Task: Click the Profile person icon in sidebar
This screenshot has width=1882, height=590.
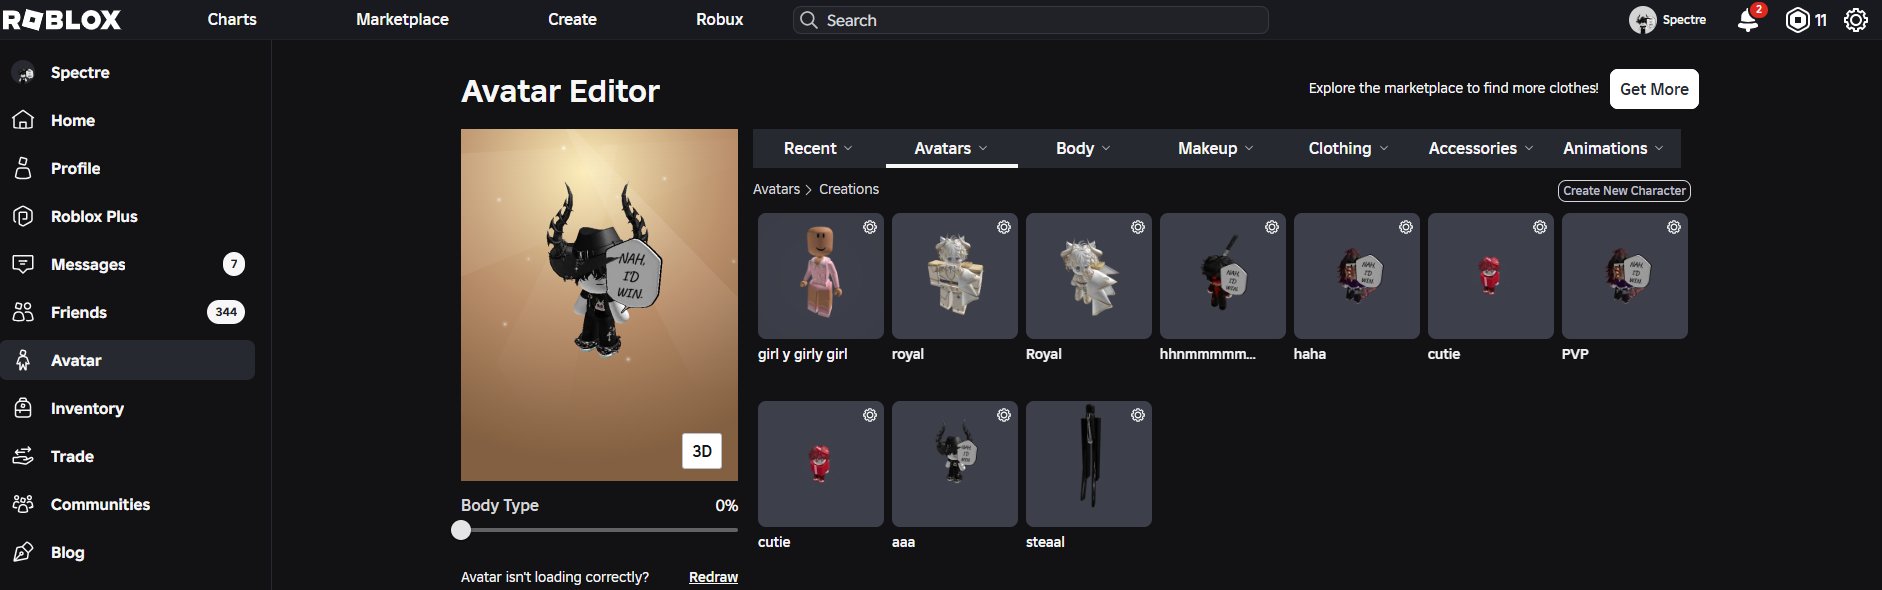Action: [x=23, y=168]
